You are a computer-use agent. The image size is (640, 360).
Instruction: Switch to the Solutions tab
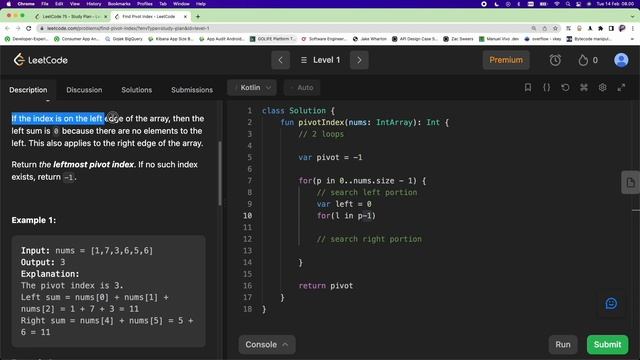tap(137, 90)
